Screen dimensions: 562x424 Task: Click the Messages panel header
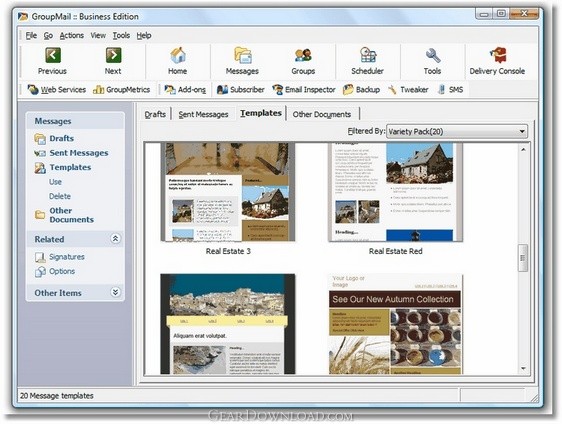75,121
